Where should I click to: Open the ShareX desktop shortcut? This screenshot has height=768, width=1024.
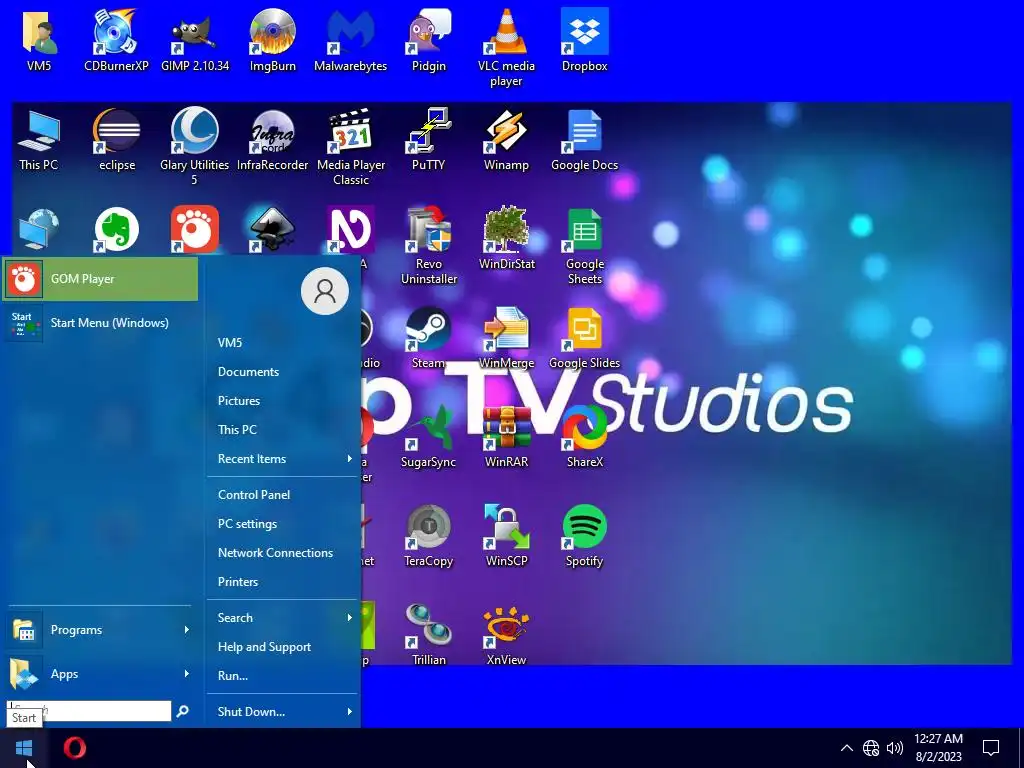tap(584, 437)
